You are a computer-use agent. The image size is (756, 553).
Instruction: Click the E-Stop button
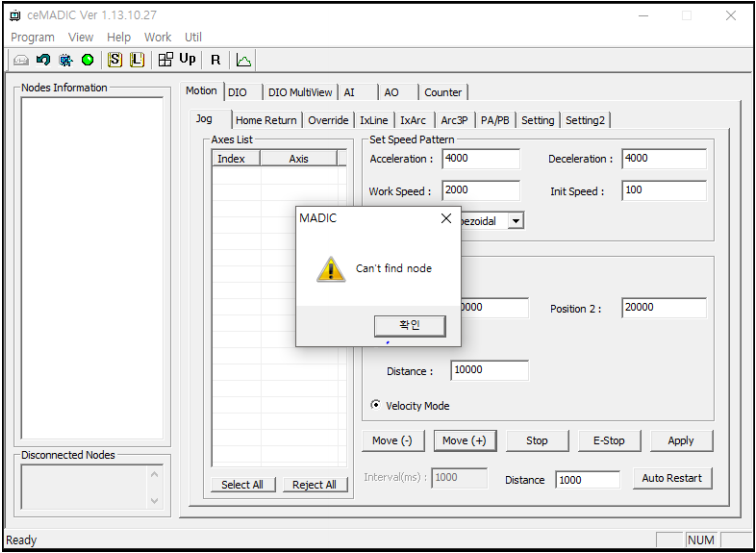tap(608, 441)
